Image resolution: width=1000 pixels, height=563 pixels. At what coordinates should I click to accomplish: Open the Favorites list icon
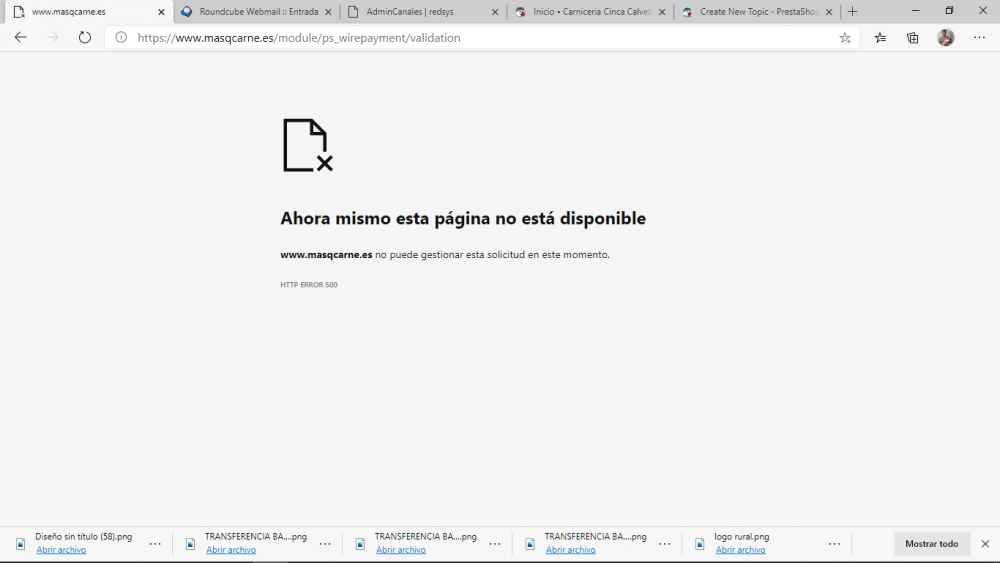[x=880, y=38]
